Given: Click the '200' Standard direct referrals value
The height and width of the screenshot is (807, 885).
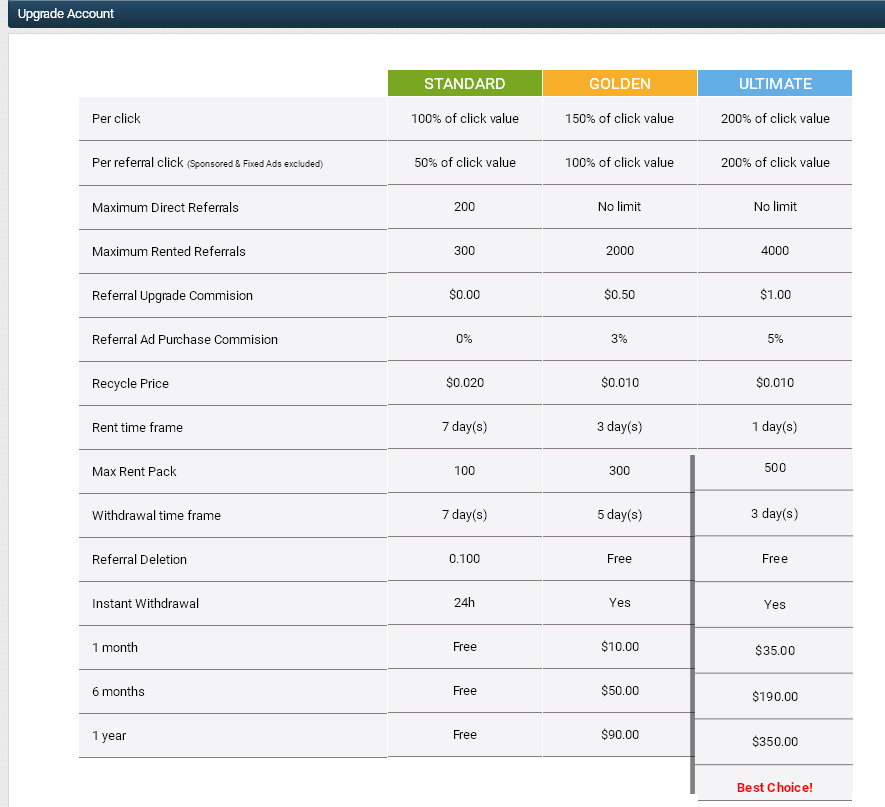Looking at the screenshot, I should click(x=465, y=207).
